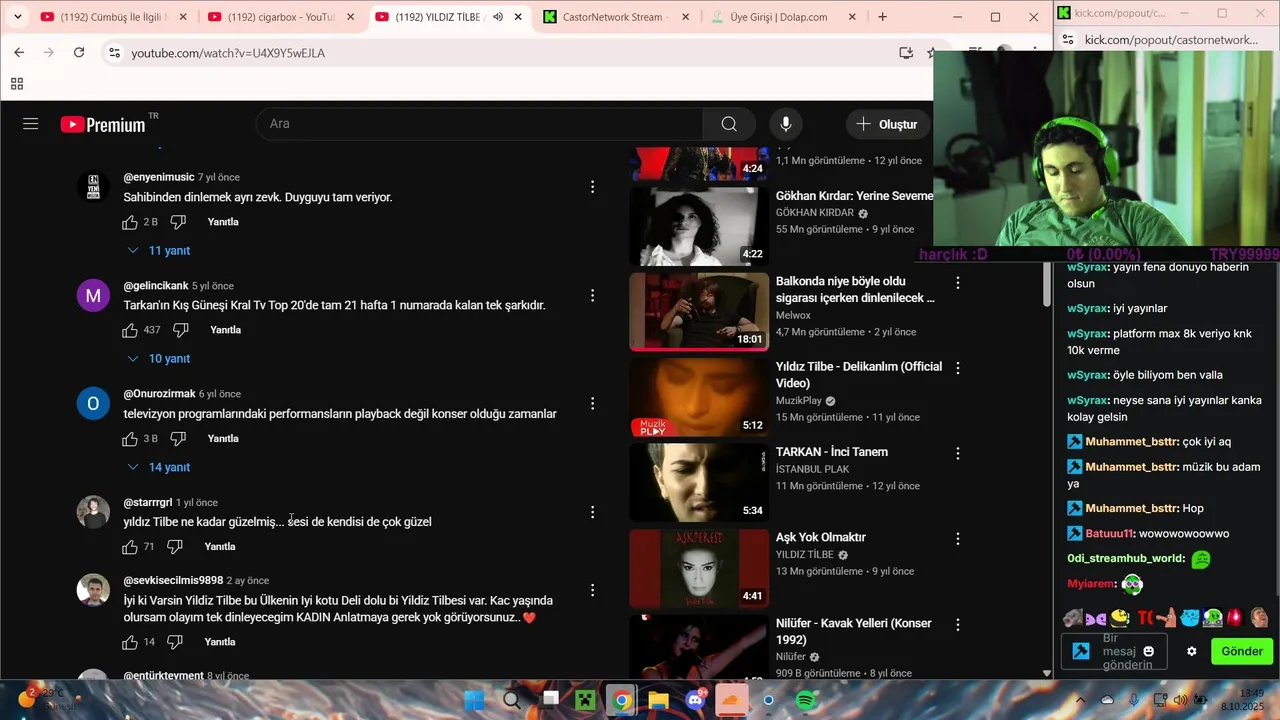
Task: Open options for @Onurozirmak comment
Action: (592, 403)
